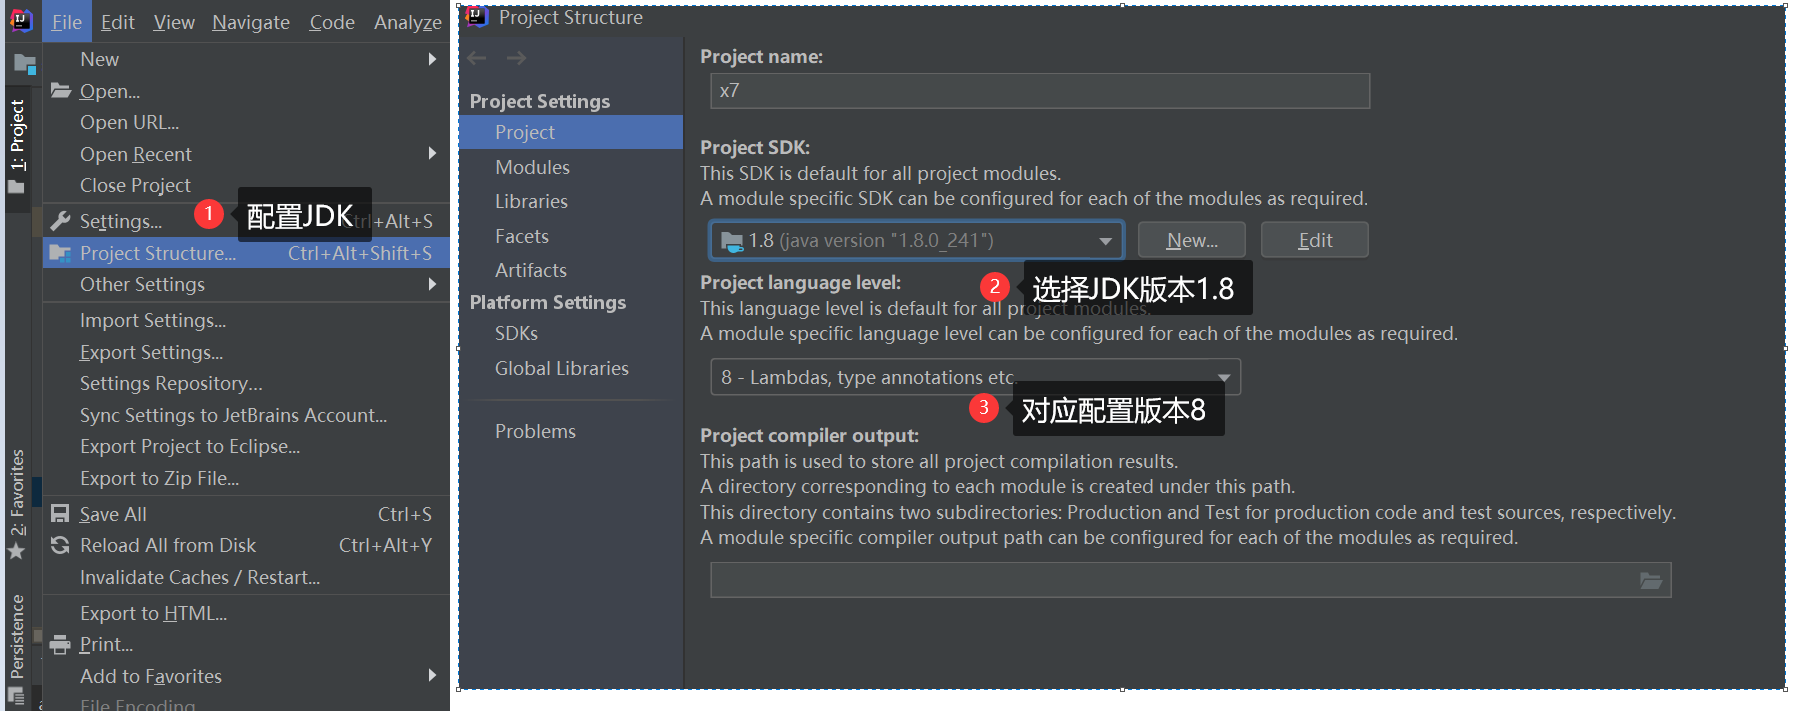Click the New... SDK button
The image size is (1805, 711).
[1191, 241]
